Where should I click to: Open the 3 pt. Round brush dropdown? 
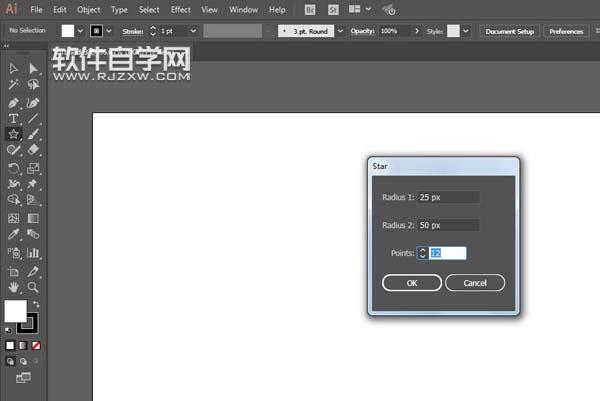340,31
